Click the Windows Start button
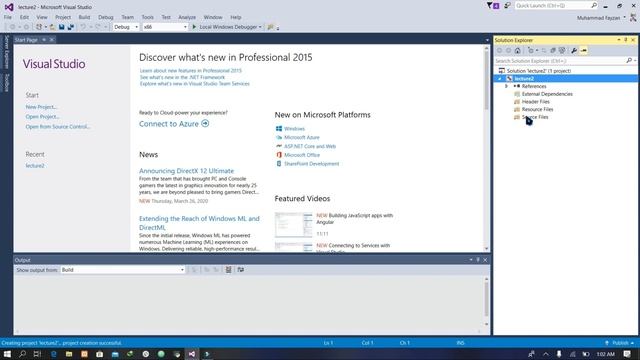The height and width of the screenshot is (360, 640). (x=7, y=354)
